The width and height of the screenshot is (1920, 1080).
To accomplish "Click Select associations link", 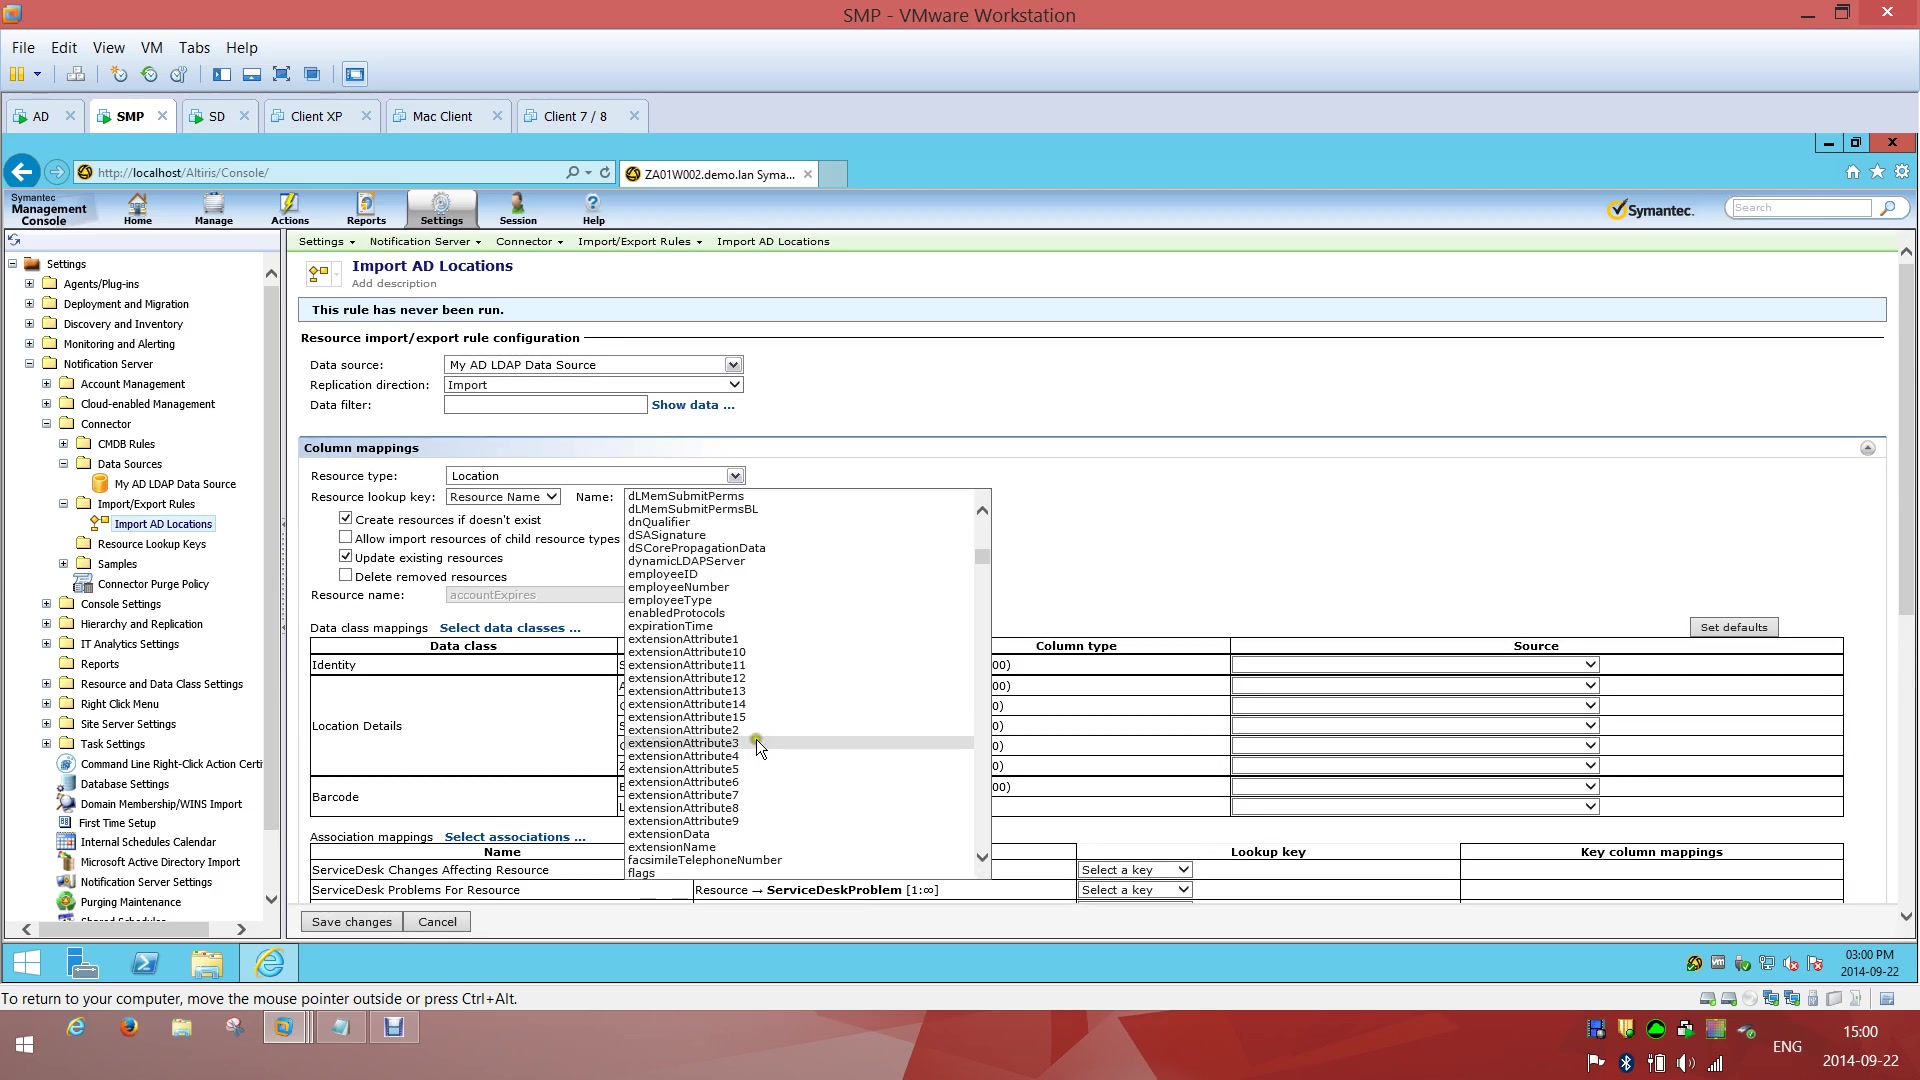I will (515, 837).
